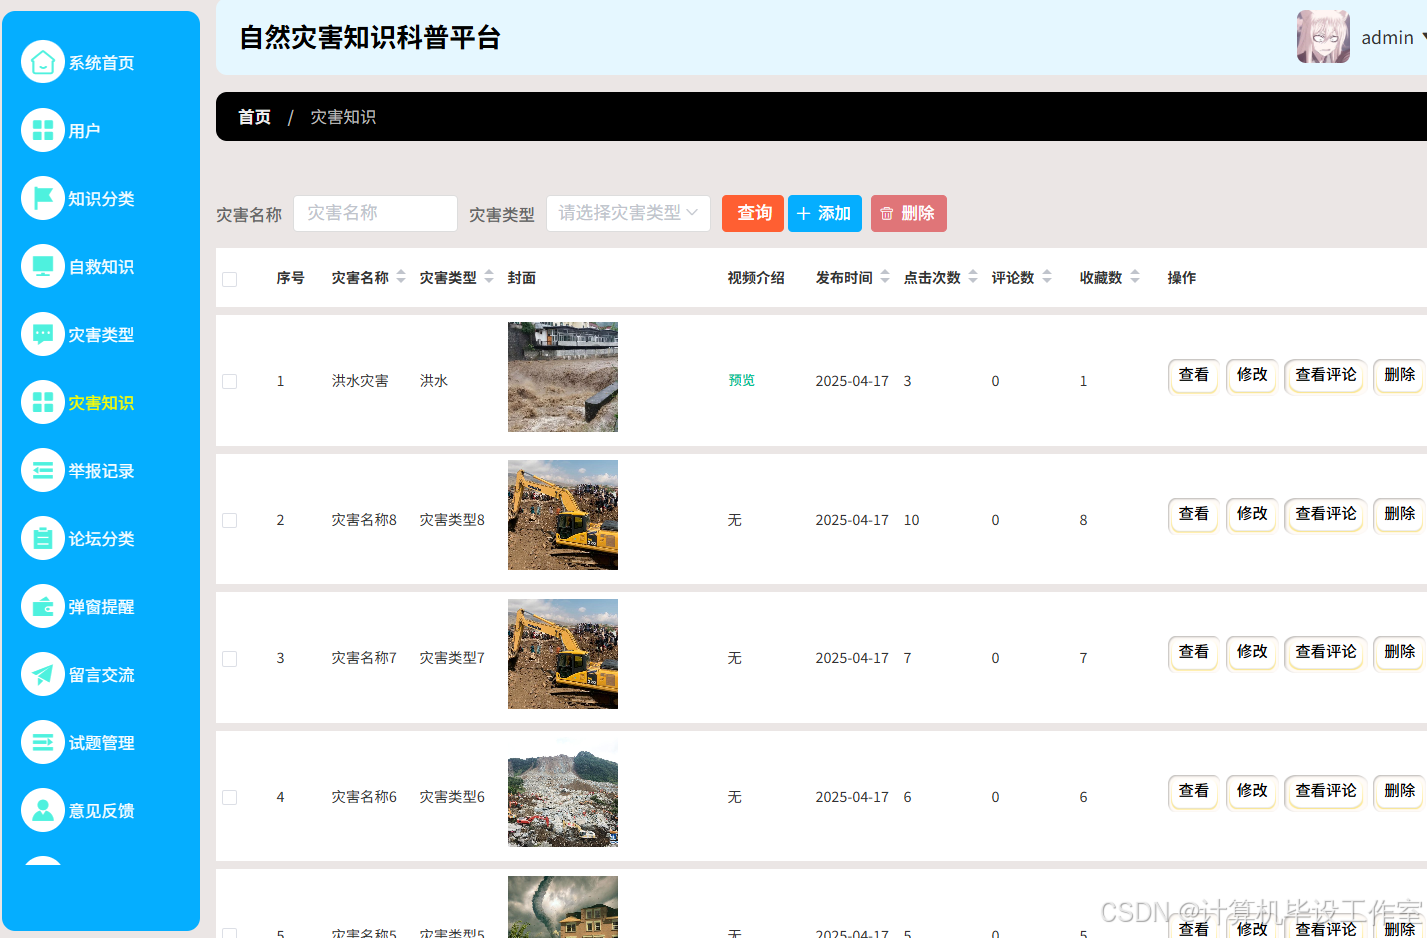Open 系统首页 menu item
Screen dimensions: 1427x938
tap(100, 62)
